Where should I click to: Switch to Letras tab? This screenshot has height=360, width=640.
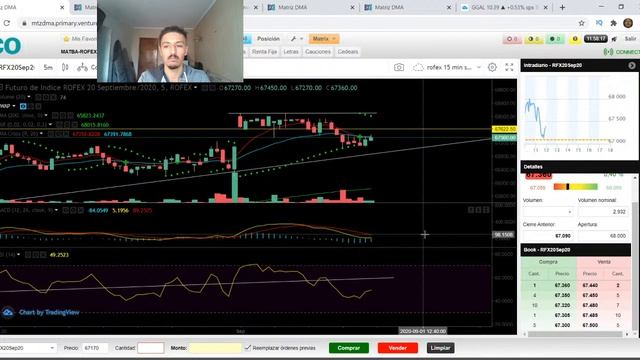point(291,52)
